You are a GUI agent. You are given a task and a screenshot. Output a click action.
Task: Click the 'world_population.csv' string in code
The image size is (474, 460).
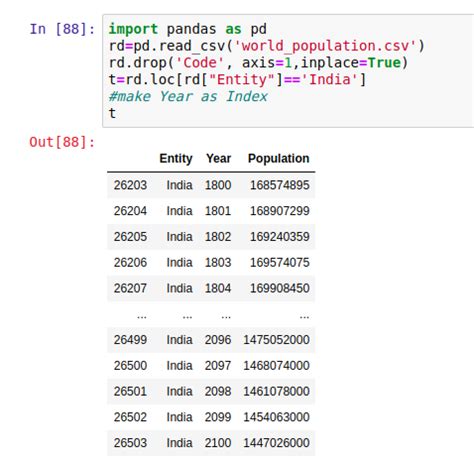pos(326,46)
